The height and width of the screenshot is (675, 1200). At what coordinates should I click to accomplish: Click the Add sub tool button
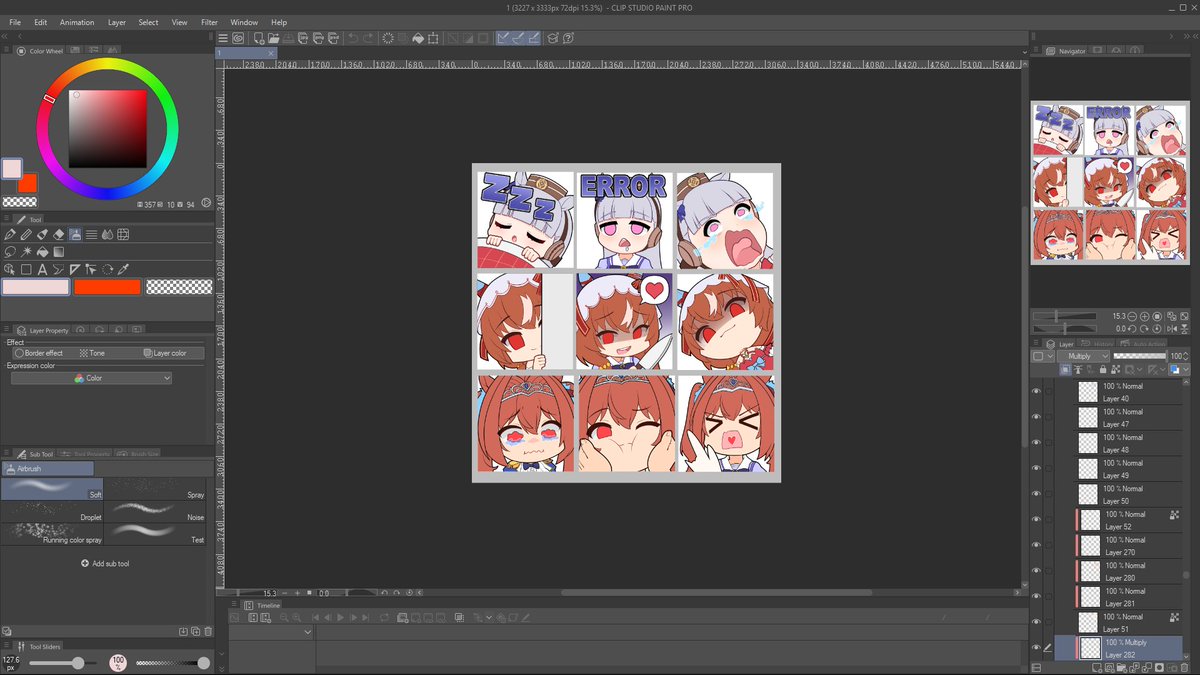click(x=104, y=563)
